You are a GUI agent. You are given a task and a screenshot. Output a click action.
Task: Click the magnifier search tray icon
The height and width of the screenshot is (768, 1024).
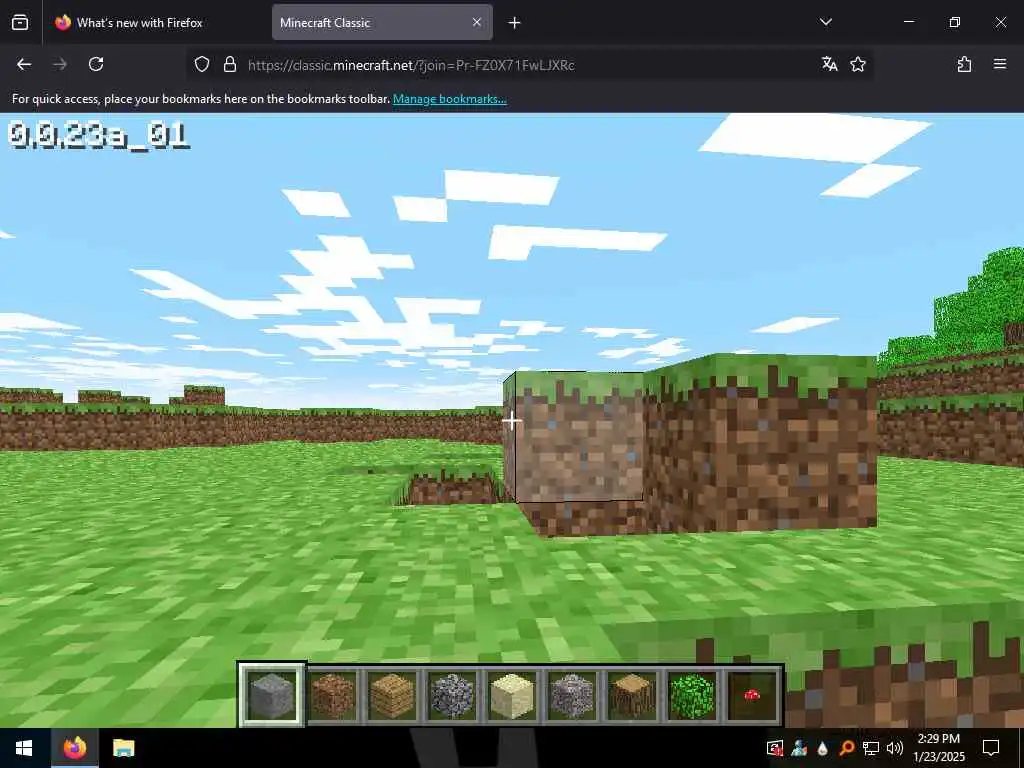(846, 748)
